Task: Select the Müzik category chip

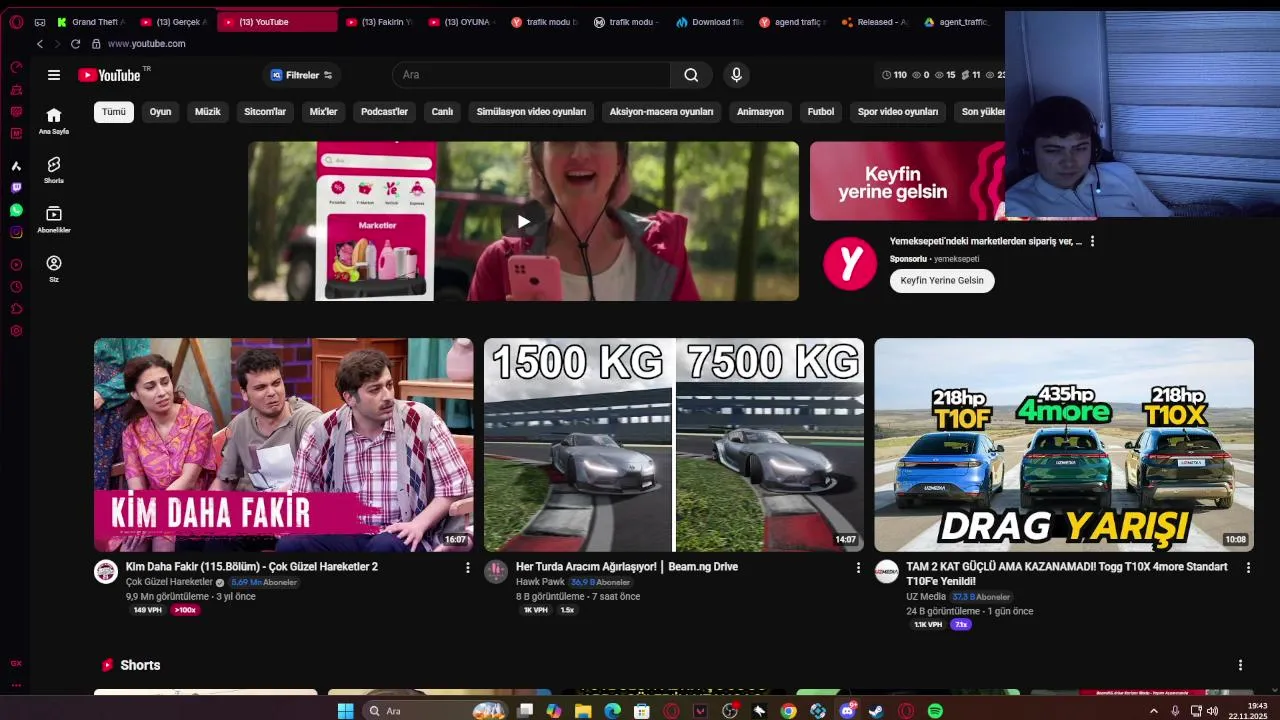Action: pos(207,112)
